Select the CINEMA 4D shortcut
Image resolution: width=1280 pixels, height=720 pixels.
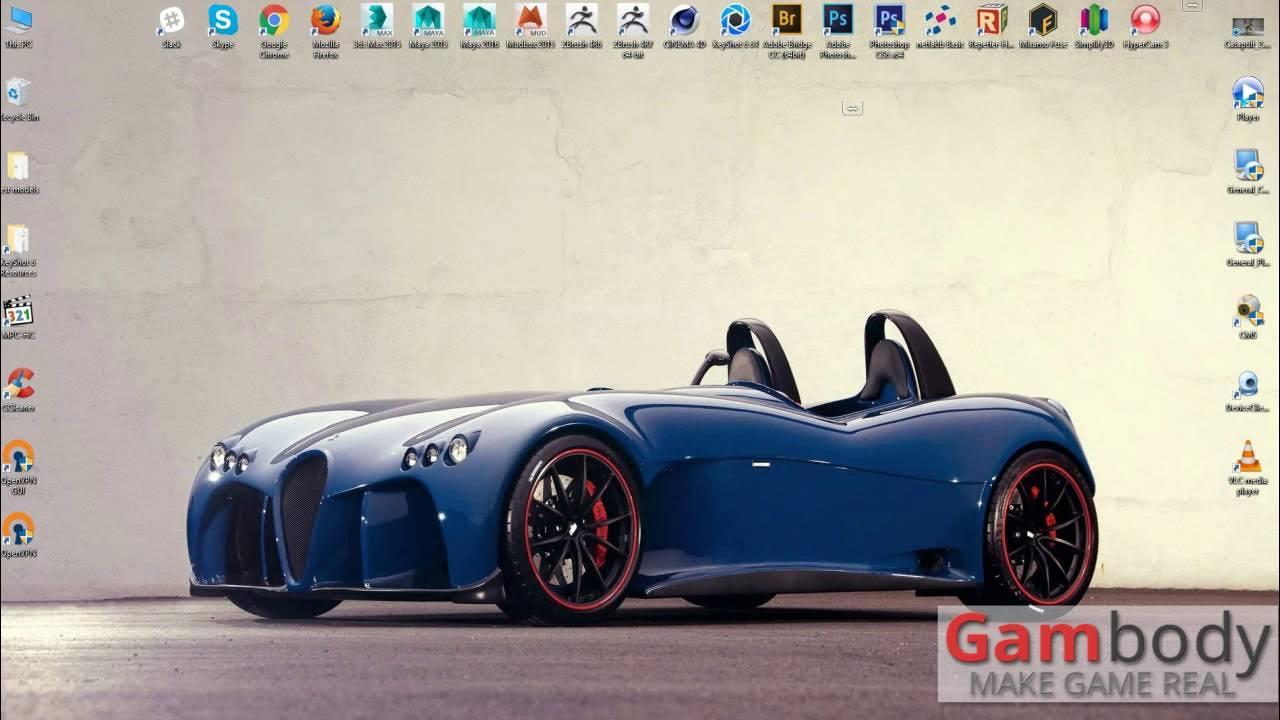[684, 21]
